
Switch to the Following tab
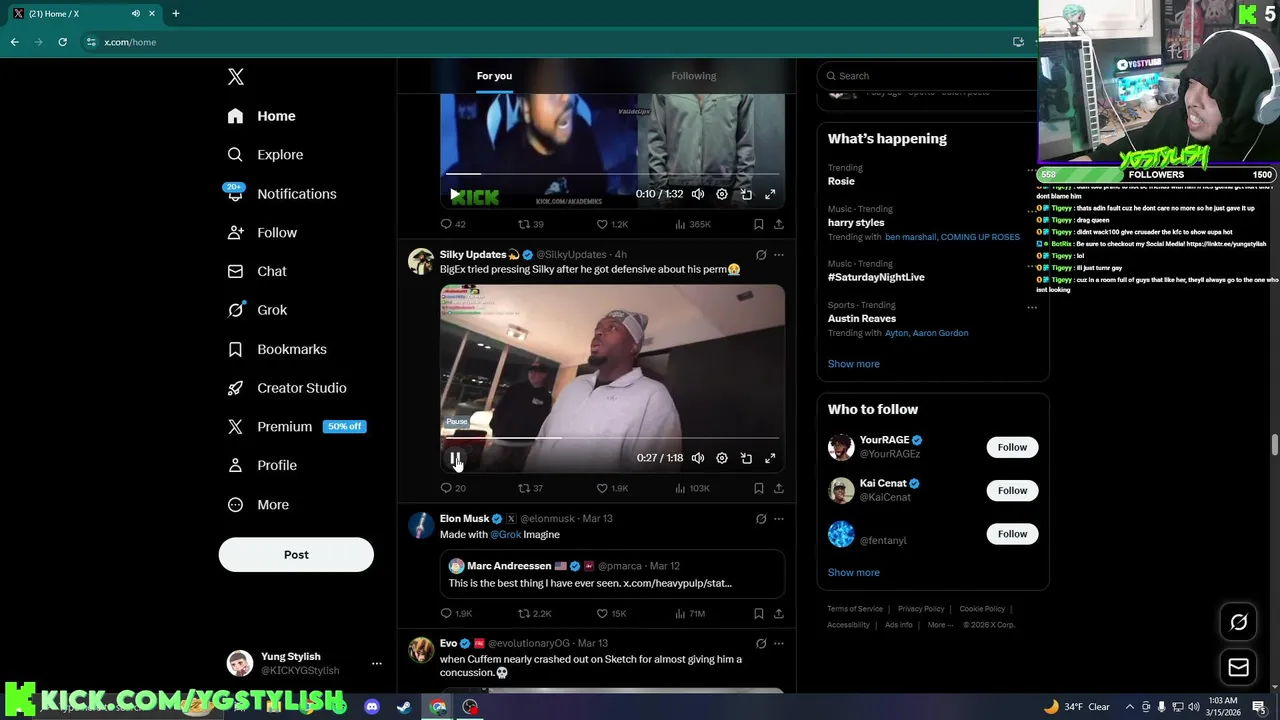693,76
